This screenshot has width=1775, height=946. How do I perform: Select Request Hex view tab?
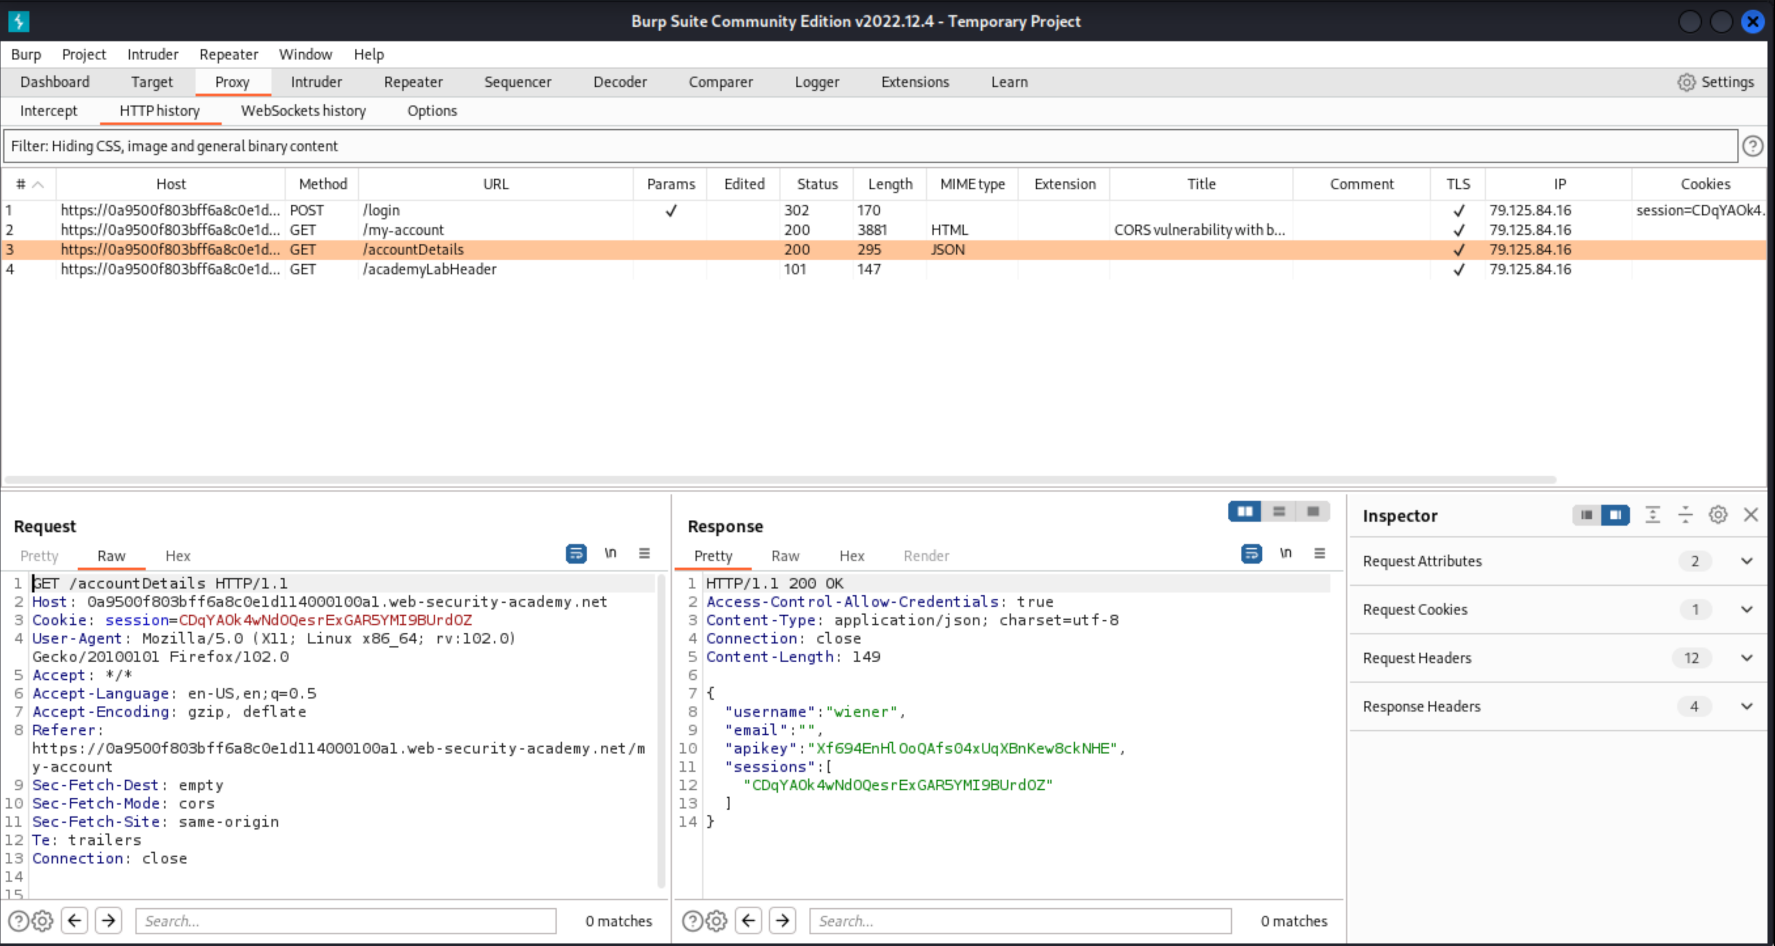pos(178,556)
